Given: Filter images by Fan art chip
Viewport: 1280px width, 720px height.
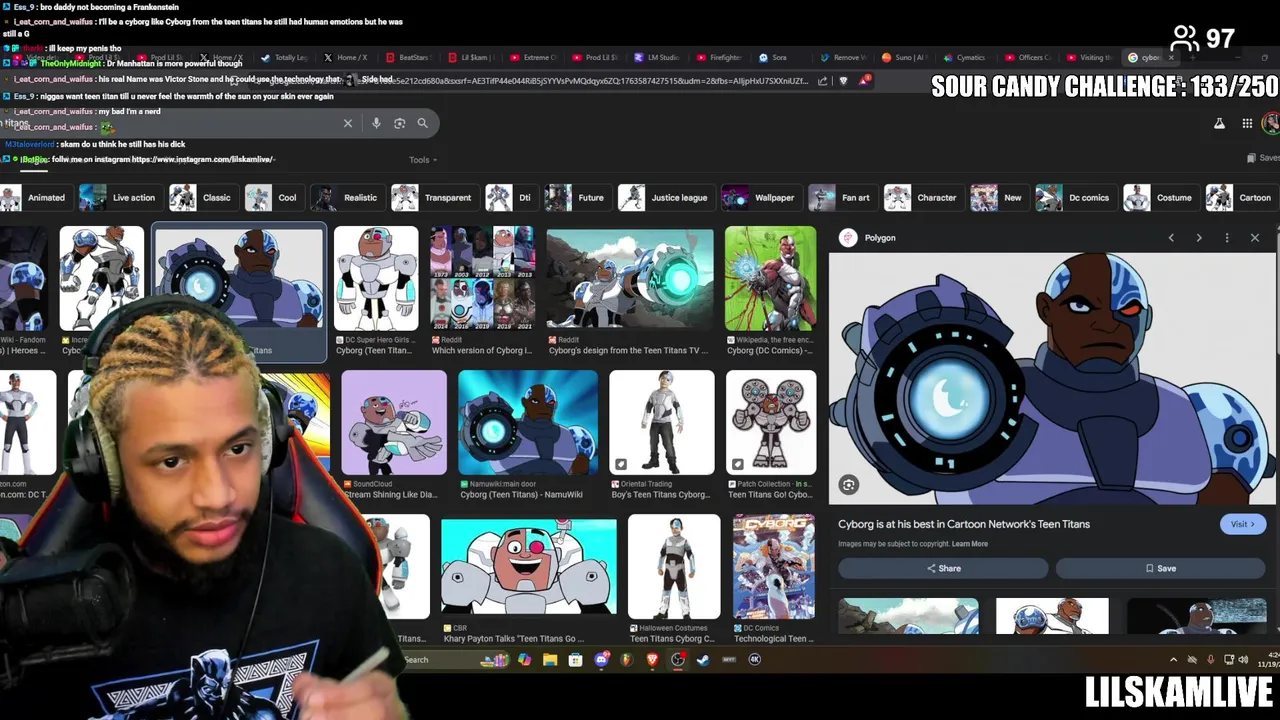Looking at the screenshot, I should pyautogui.click(x=841, y=198).
